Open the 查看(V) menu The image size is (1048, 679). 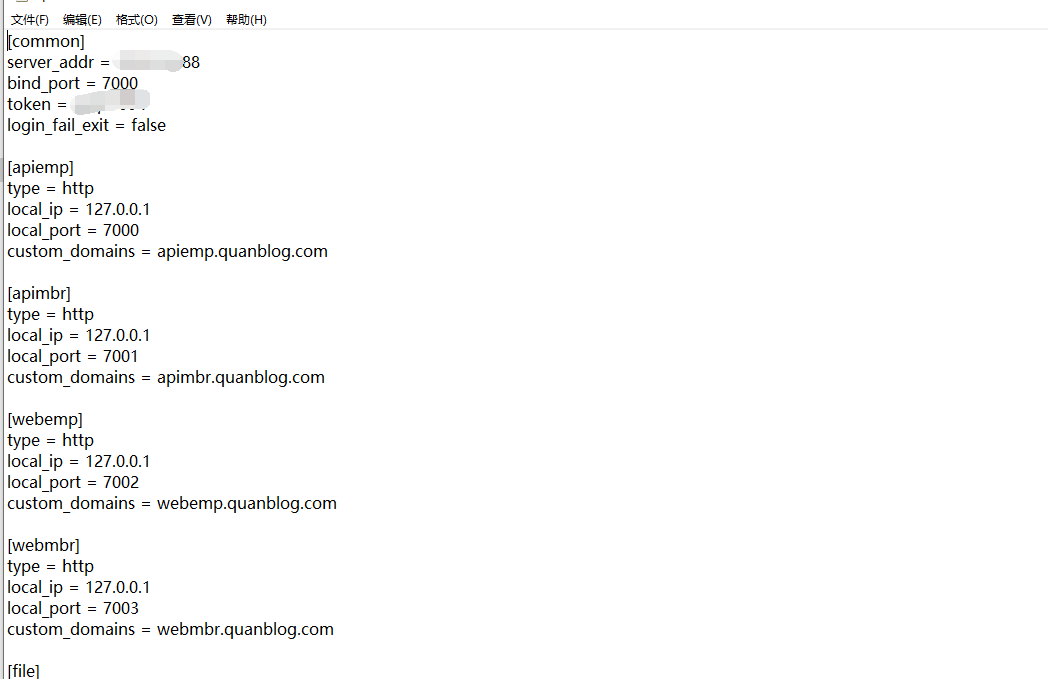click(x=192, y=19)
